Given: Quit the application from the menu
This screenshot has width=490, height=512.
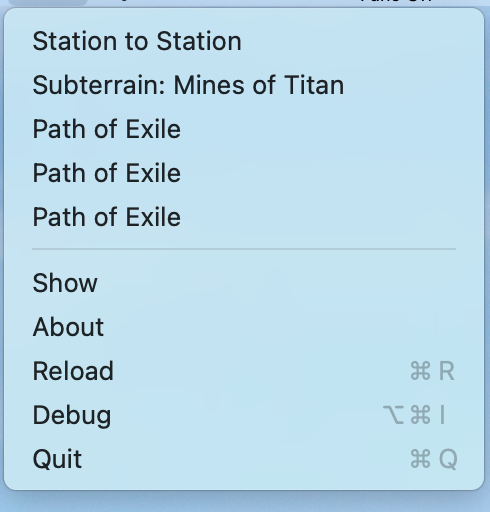Looking at the screenshot, I should coord(244,459).
